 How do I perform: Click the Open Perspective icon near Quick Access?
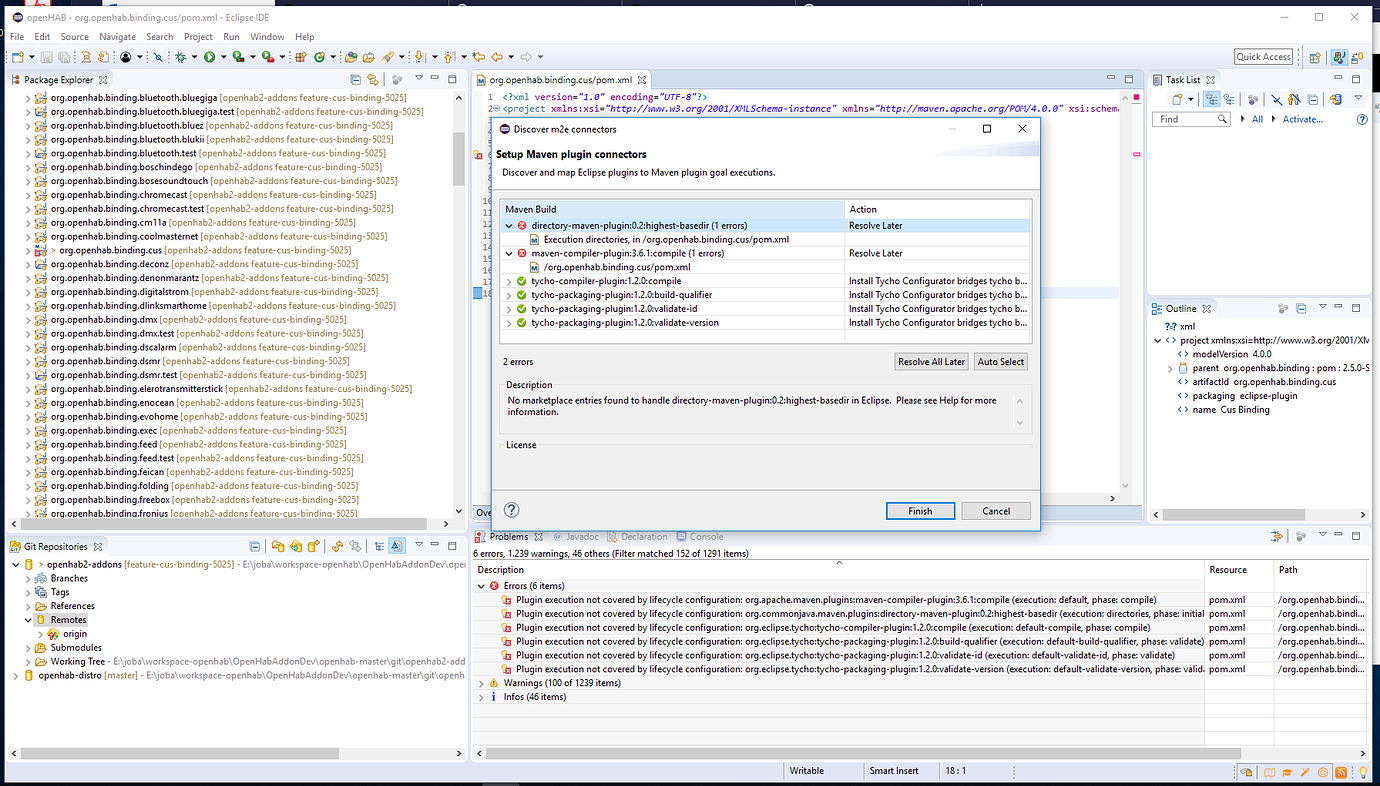coord(1315,57)
